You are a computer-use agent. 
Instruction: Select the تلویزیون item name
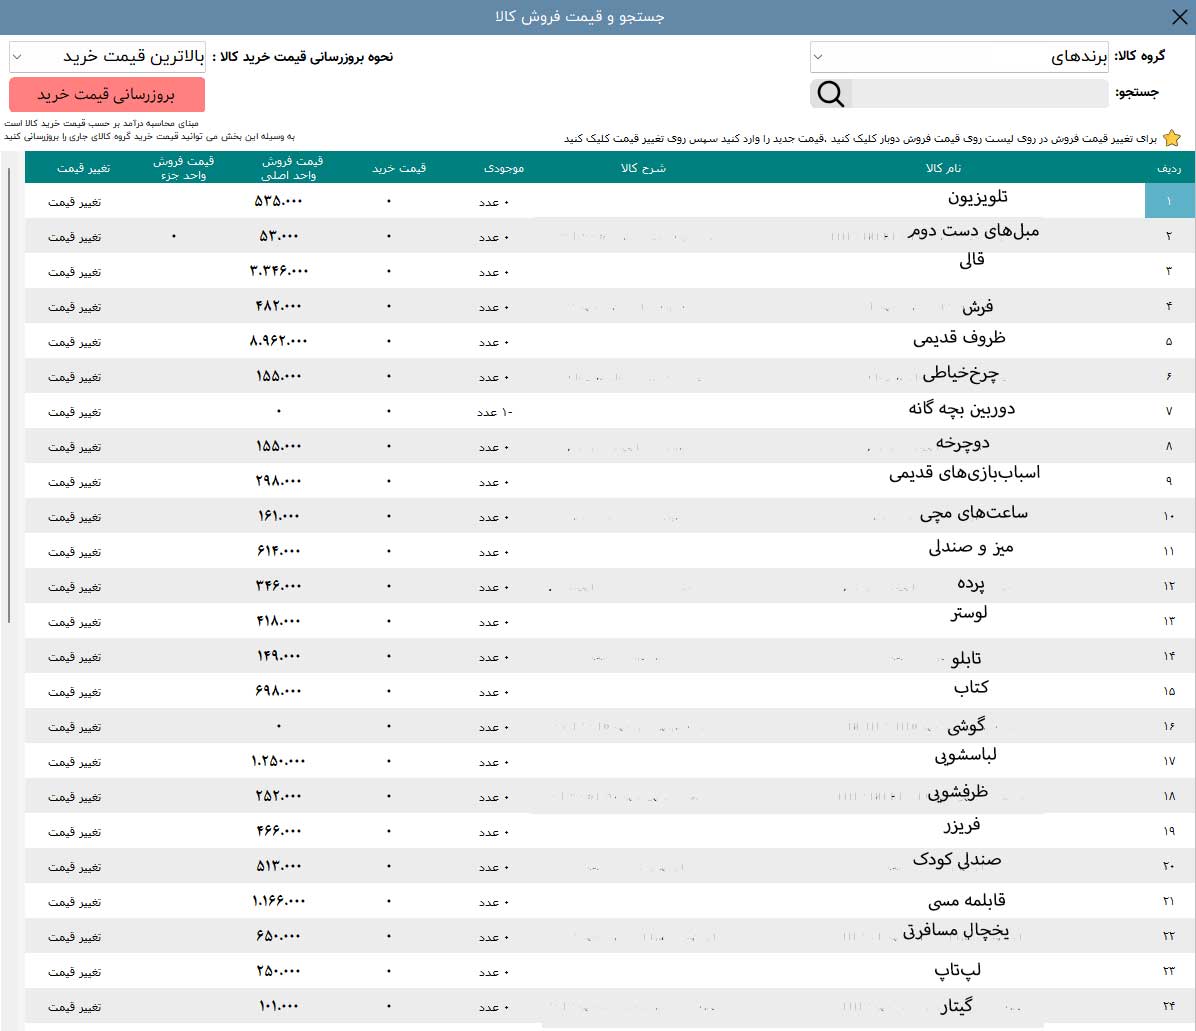tap(978, 198)
